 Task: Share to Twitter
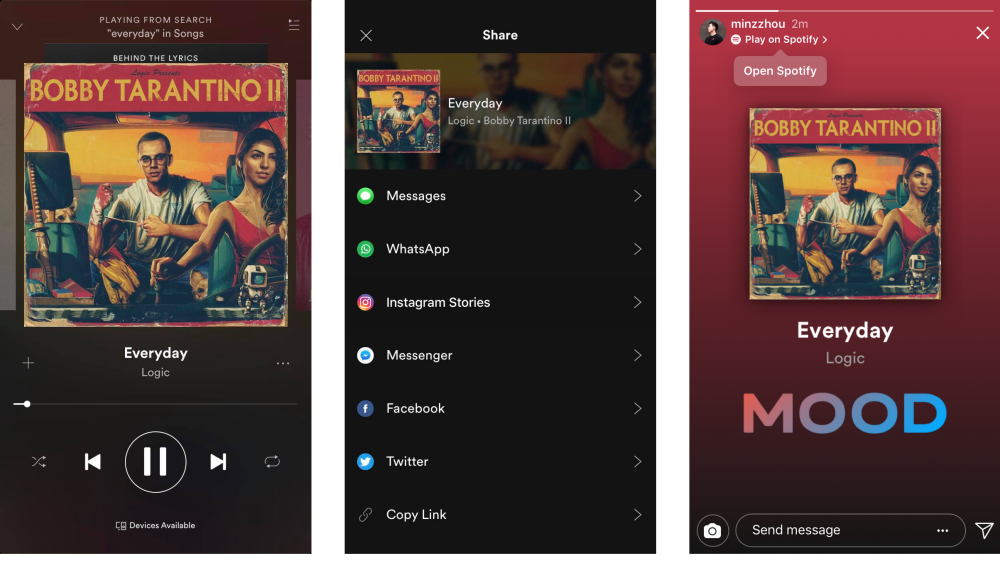click(500, 461)
